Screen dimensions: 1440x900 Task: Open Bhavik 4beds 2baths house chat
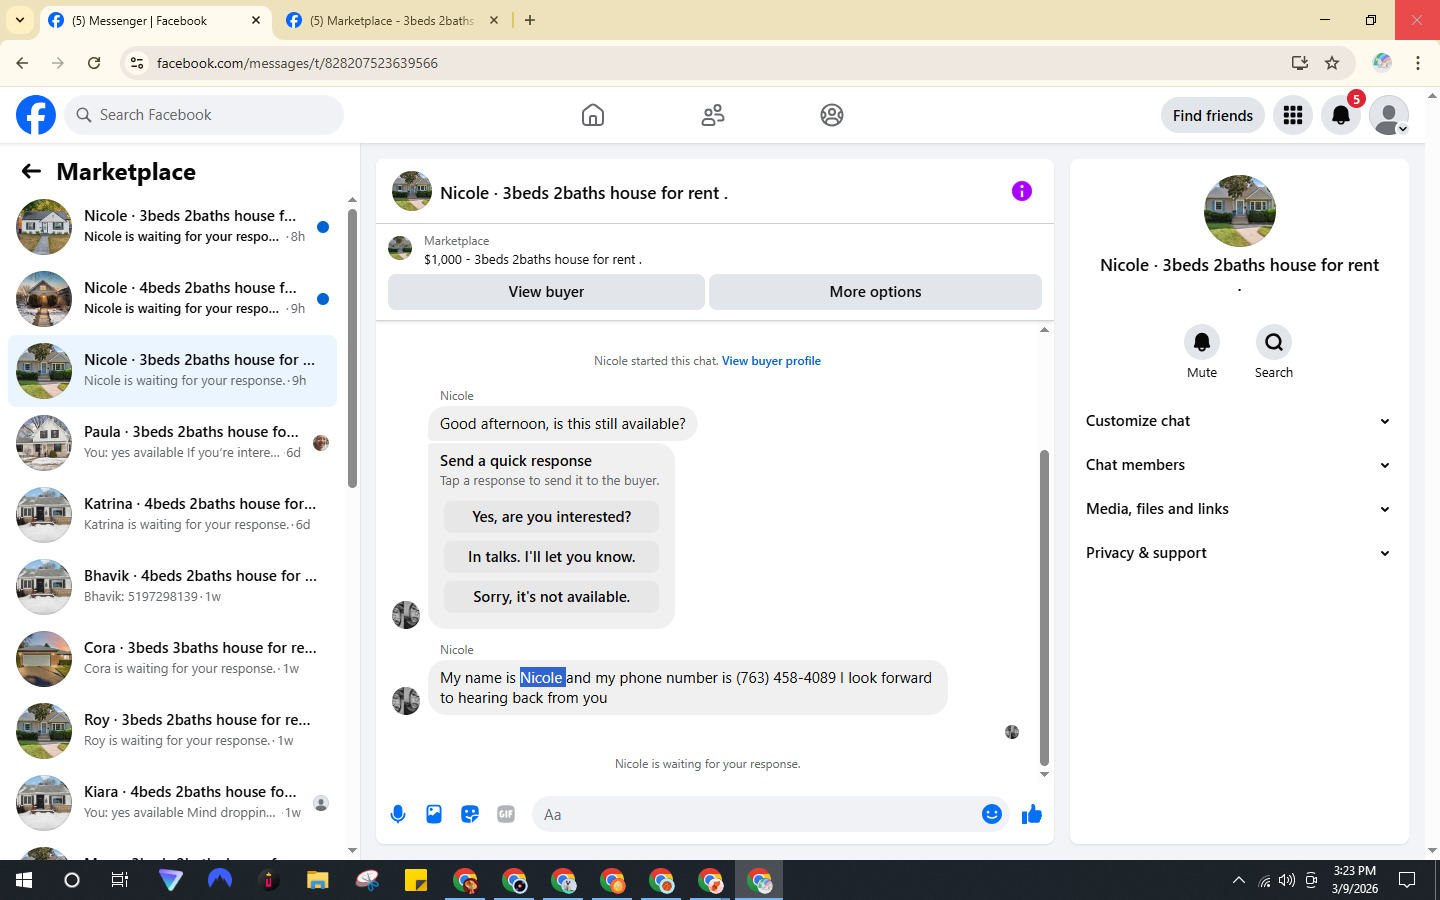coord(172,586)
